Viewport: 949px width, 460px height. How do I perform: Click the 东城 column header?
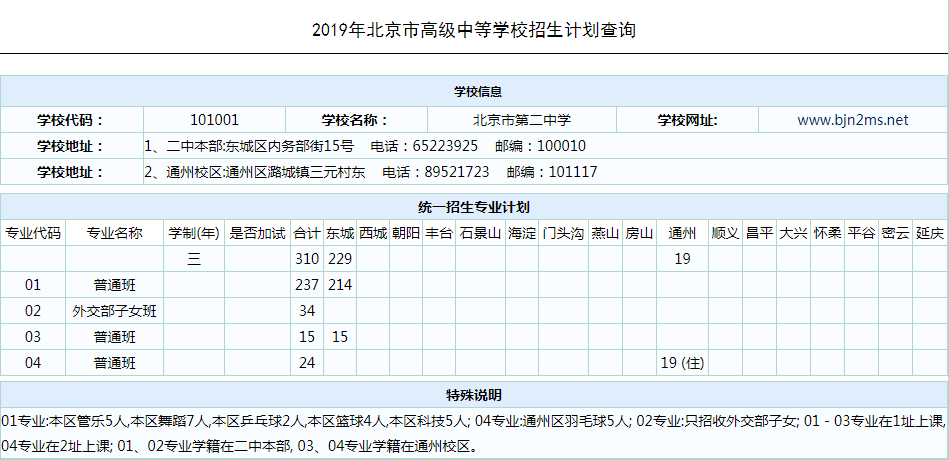[x=340, y=233]
